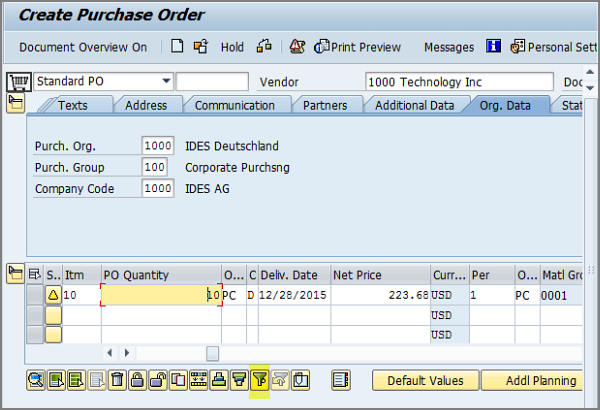Collapse the header section expander icon
The width and height of the screenshot is (600, 410).
click(15, 103)
